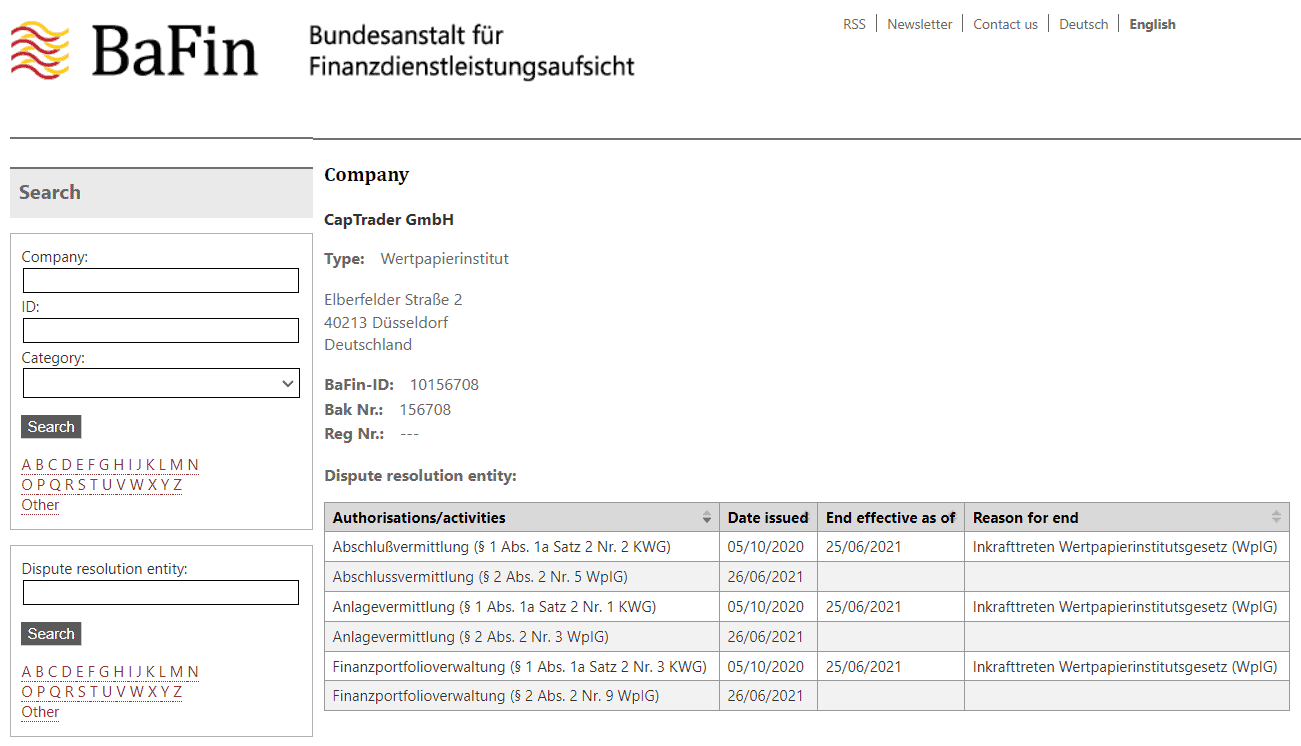Select the English language link
This screenshot has width=1301, height=746.
click(1152, 24)
